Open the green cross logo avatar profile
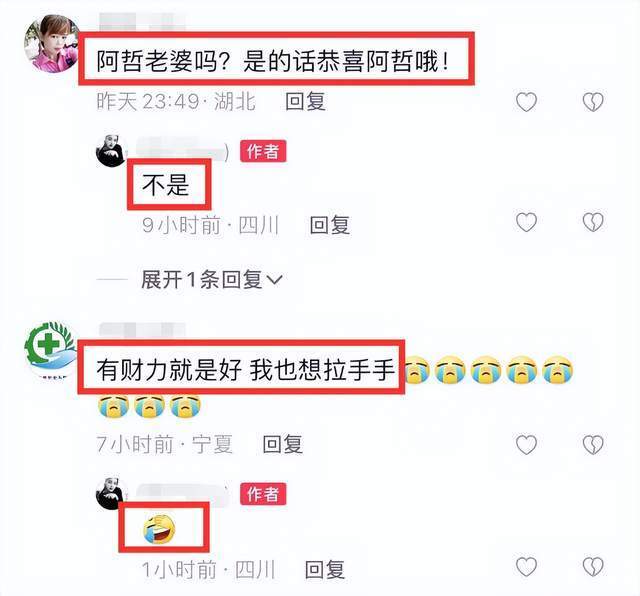The width and height of the screenshot is (640, 596). (51, 351)
